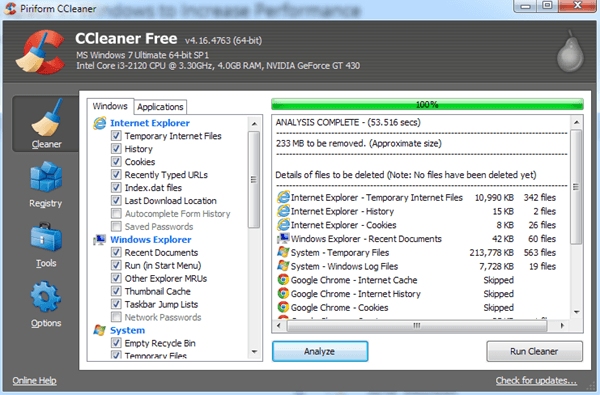The width and height of the screenshot is (600, 395).
Task: Enable Saved Passwords checkbox
Action: [x=116, y=227]
